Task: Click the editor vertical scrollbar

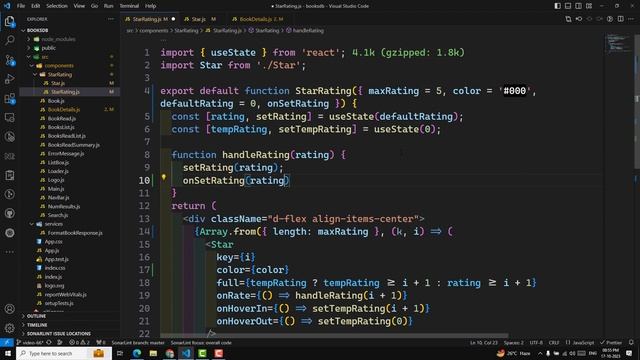Action: pyautogui.click(x=637, y=102)
